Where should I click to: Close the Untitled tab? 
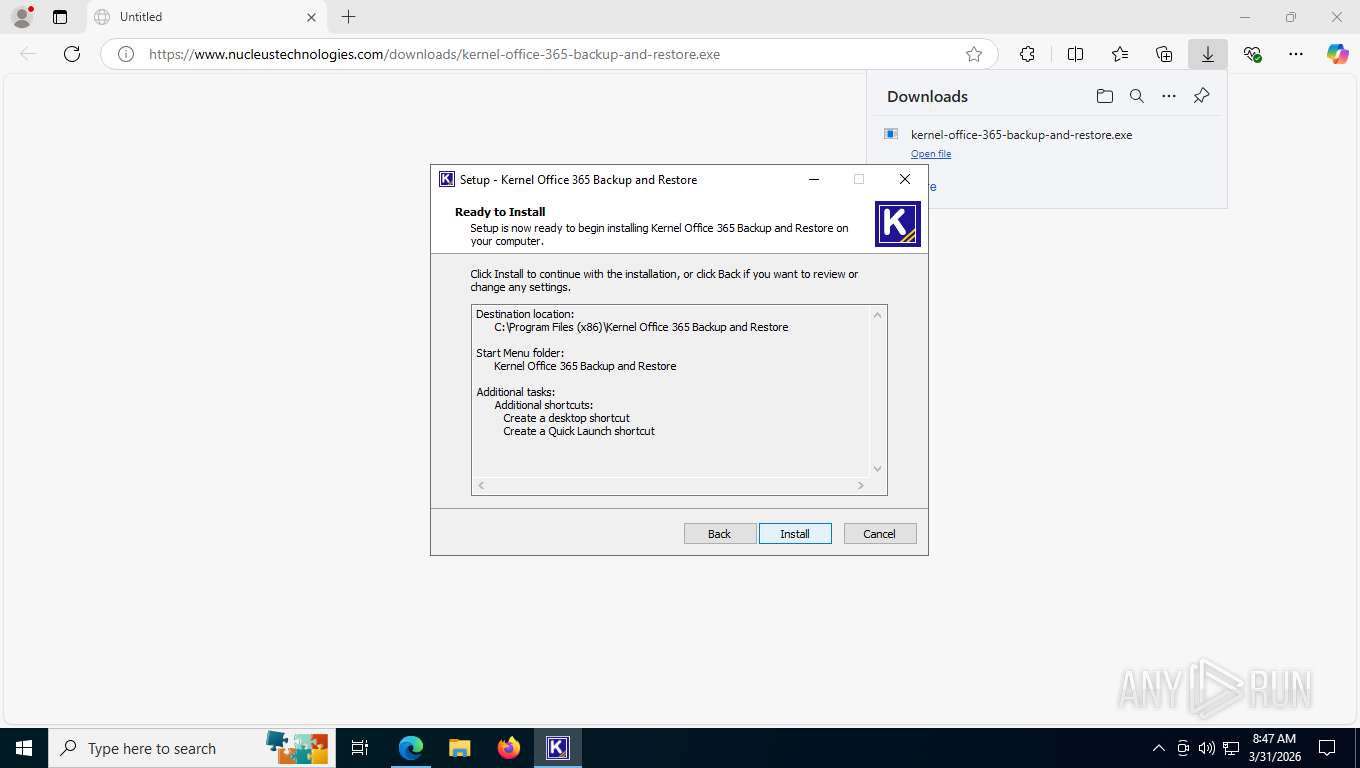(x=311, y=17)
